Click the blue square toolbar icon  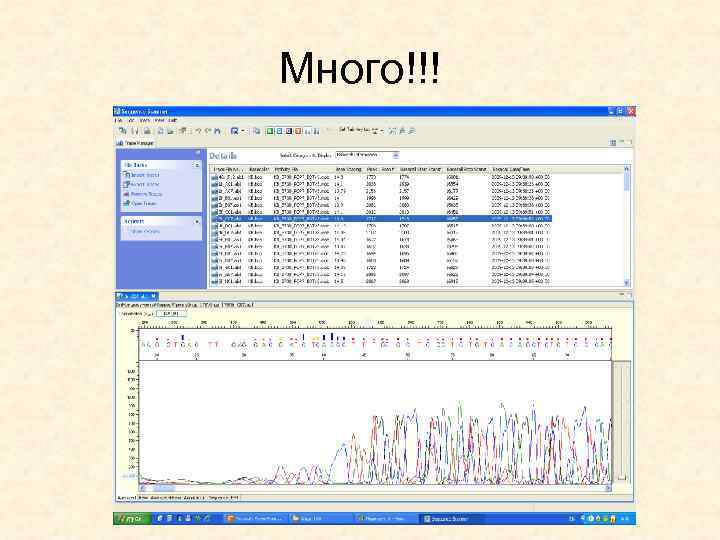279,131
